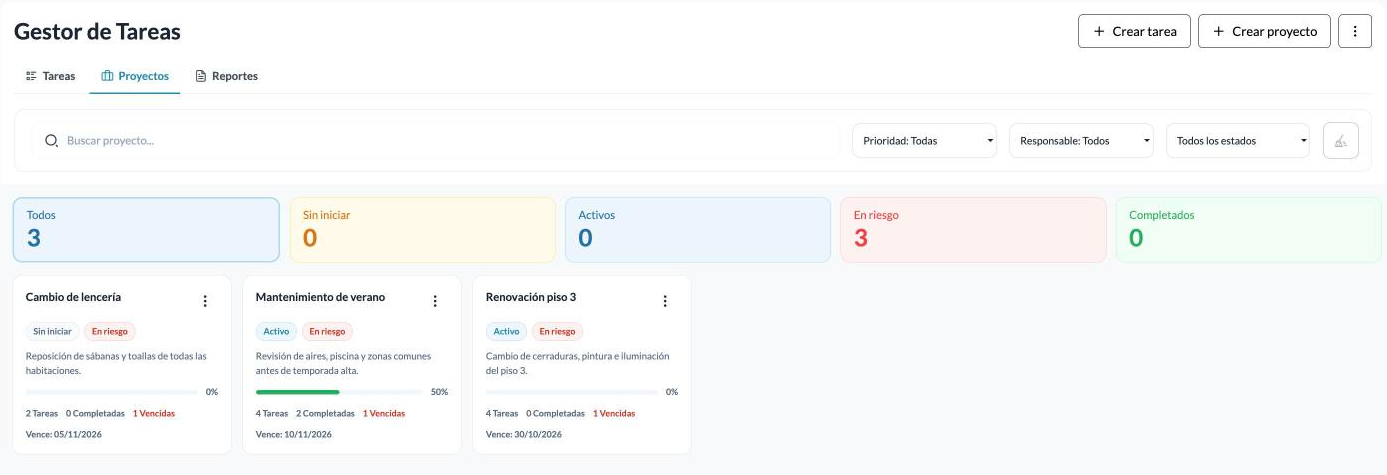1387x475 pixels.
Task: Click Cambio de lencería description text
Action: point(116,363)
